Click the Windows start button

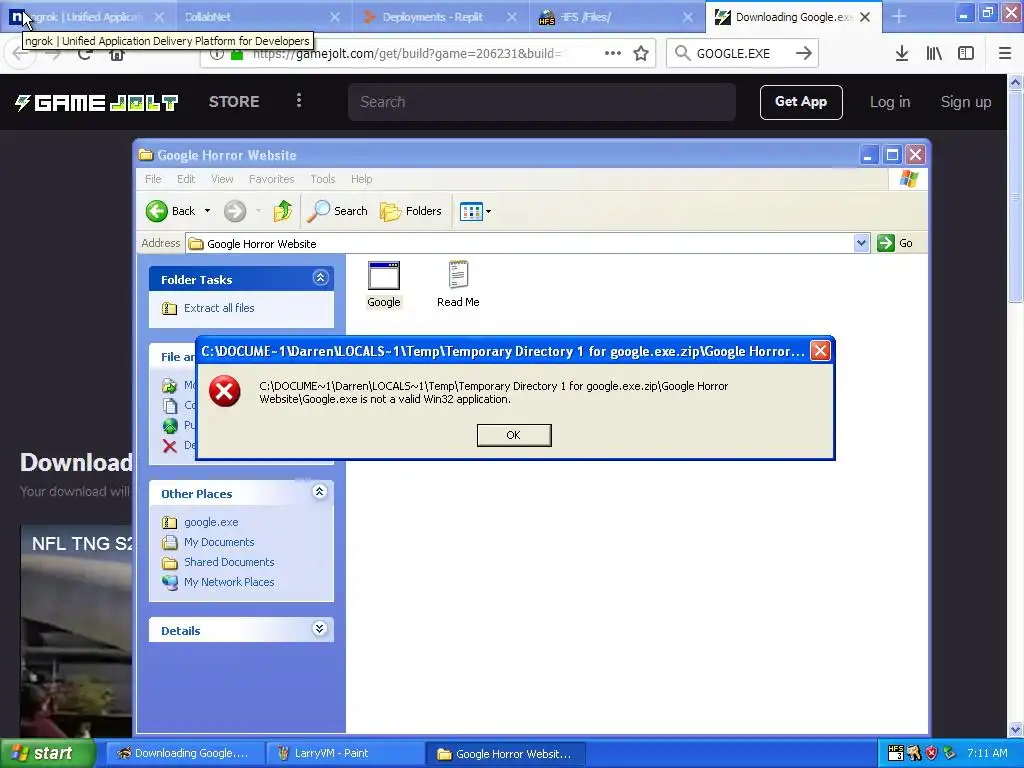coord(47,753)
